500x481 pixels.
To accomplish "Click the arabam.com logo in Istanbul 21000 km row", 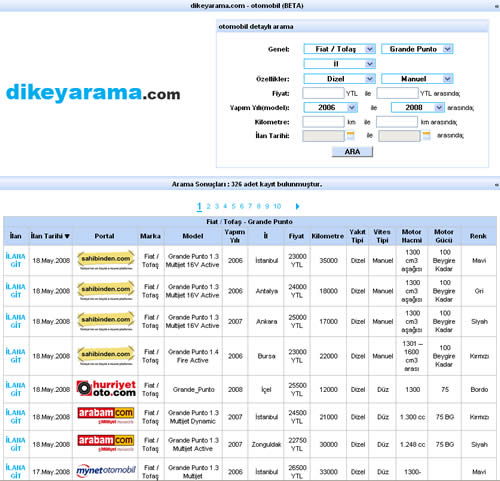I will tap(106, 416).
